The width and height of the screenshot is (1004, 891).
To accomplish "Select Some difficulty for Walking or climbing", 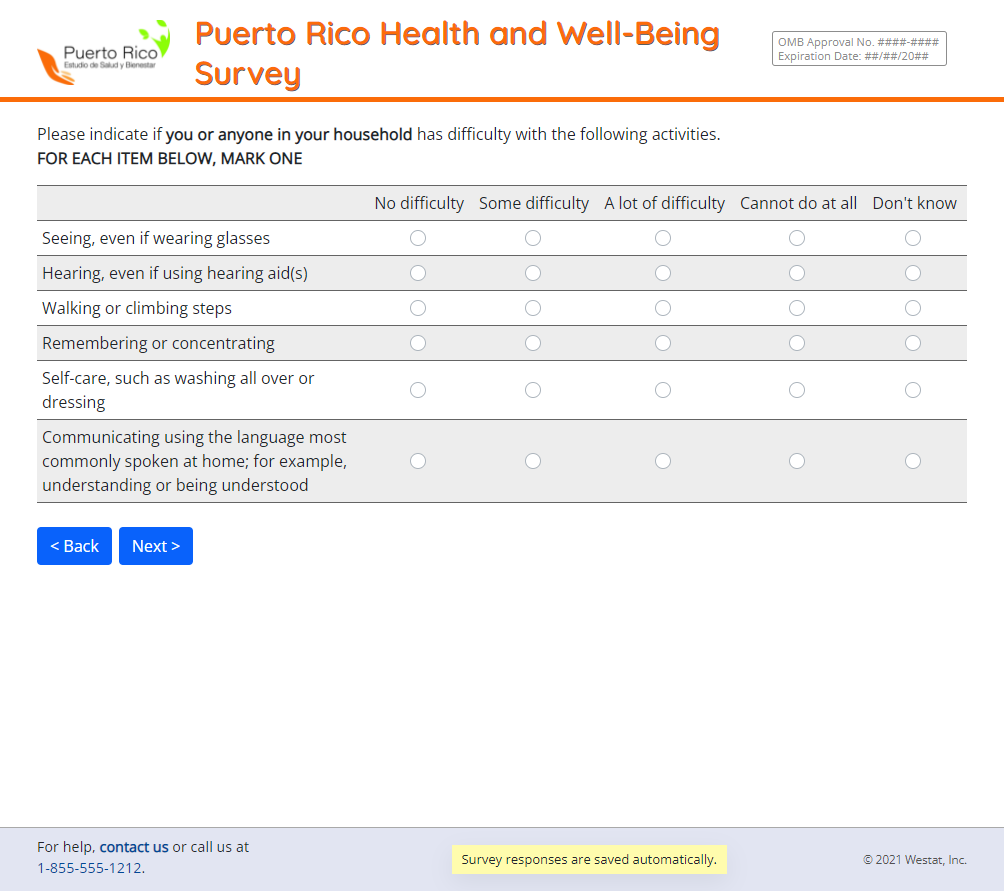I will 533,308.
